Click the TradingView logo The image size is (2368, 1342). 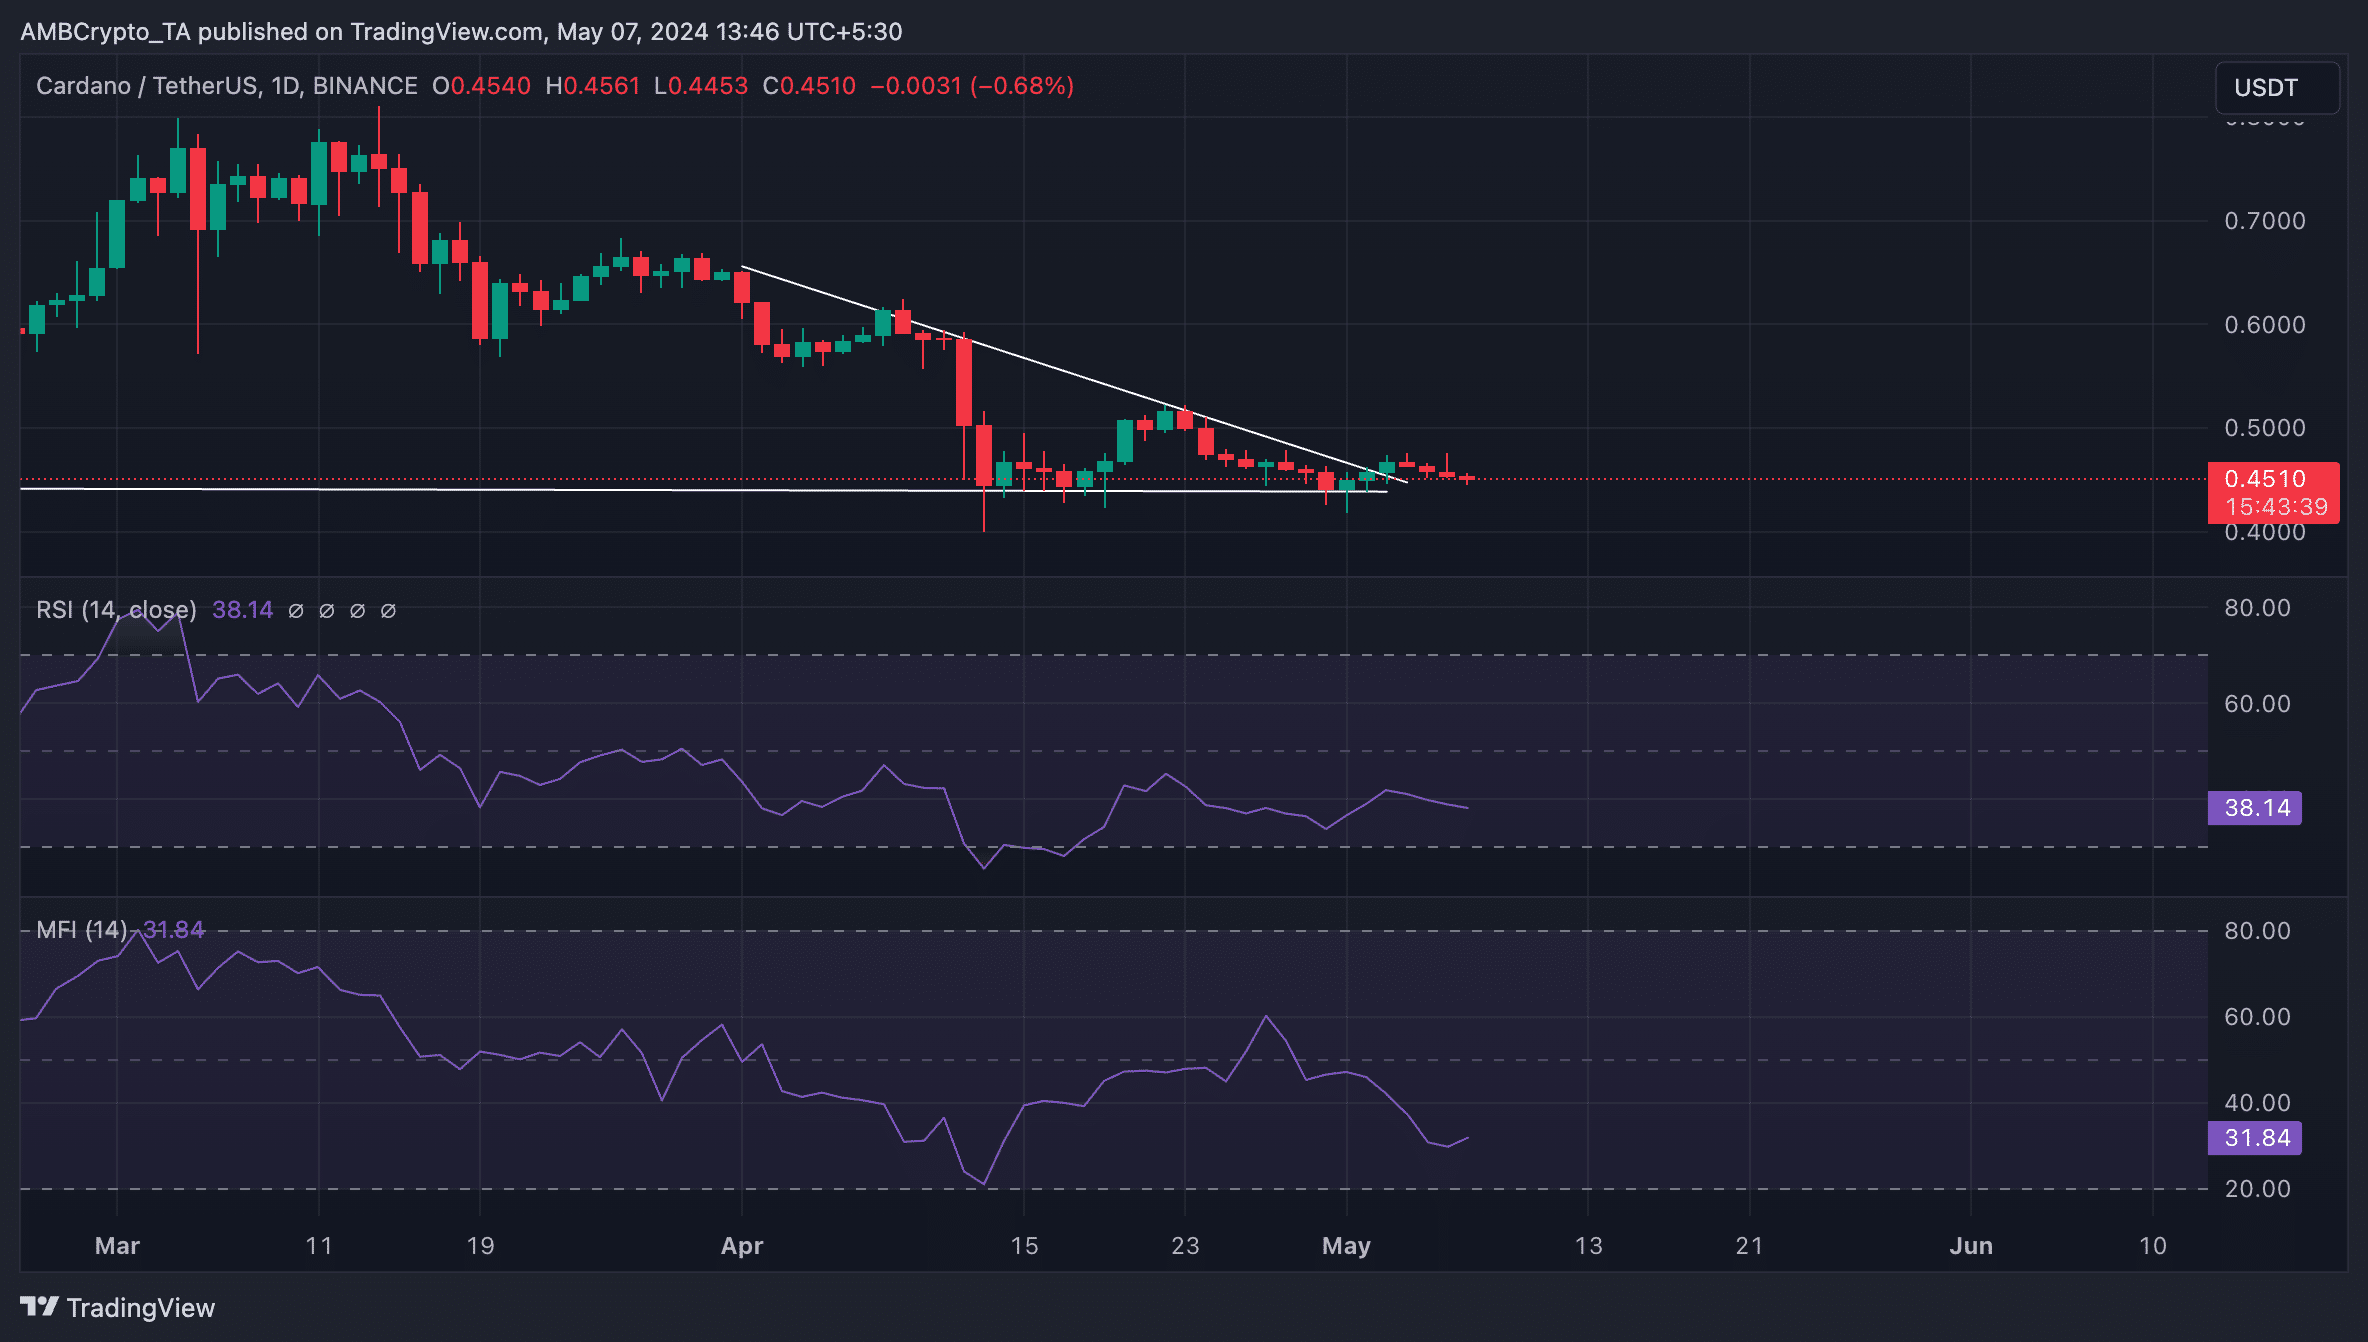(x=40, y=1307)
